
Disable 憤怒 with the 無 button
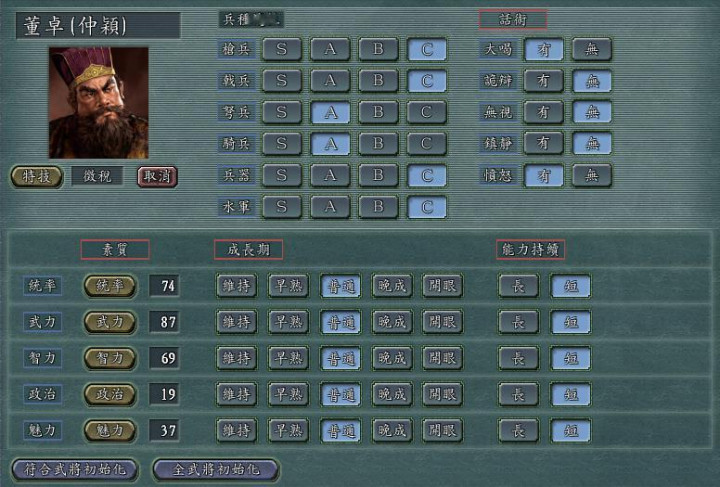592,175
